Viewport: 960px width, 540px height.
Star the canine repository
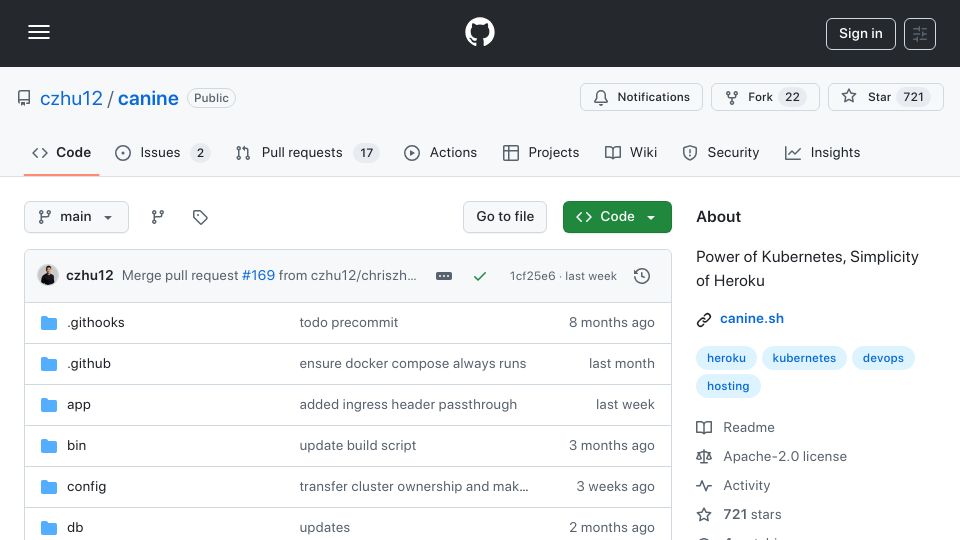(885, 97)
